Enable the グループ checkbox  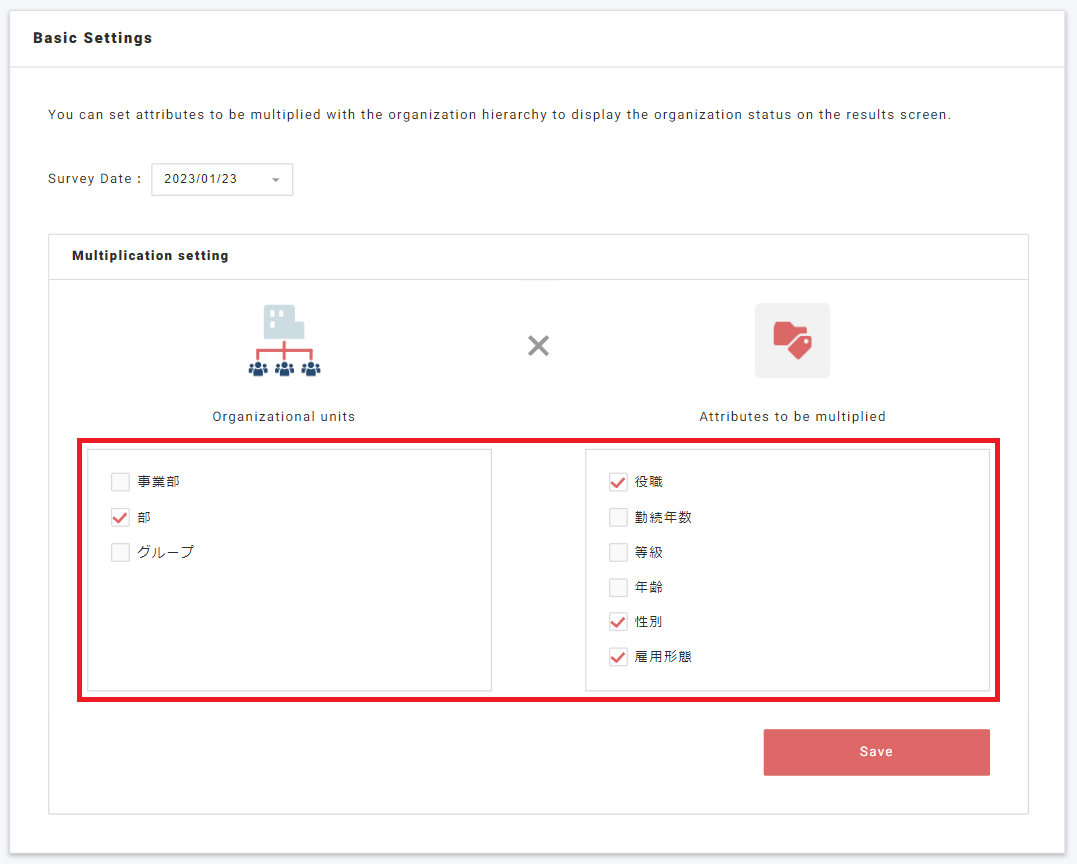(x=120, y=552)
